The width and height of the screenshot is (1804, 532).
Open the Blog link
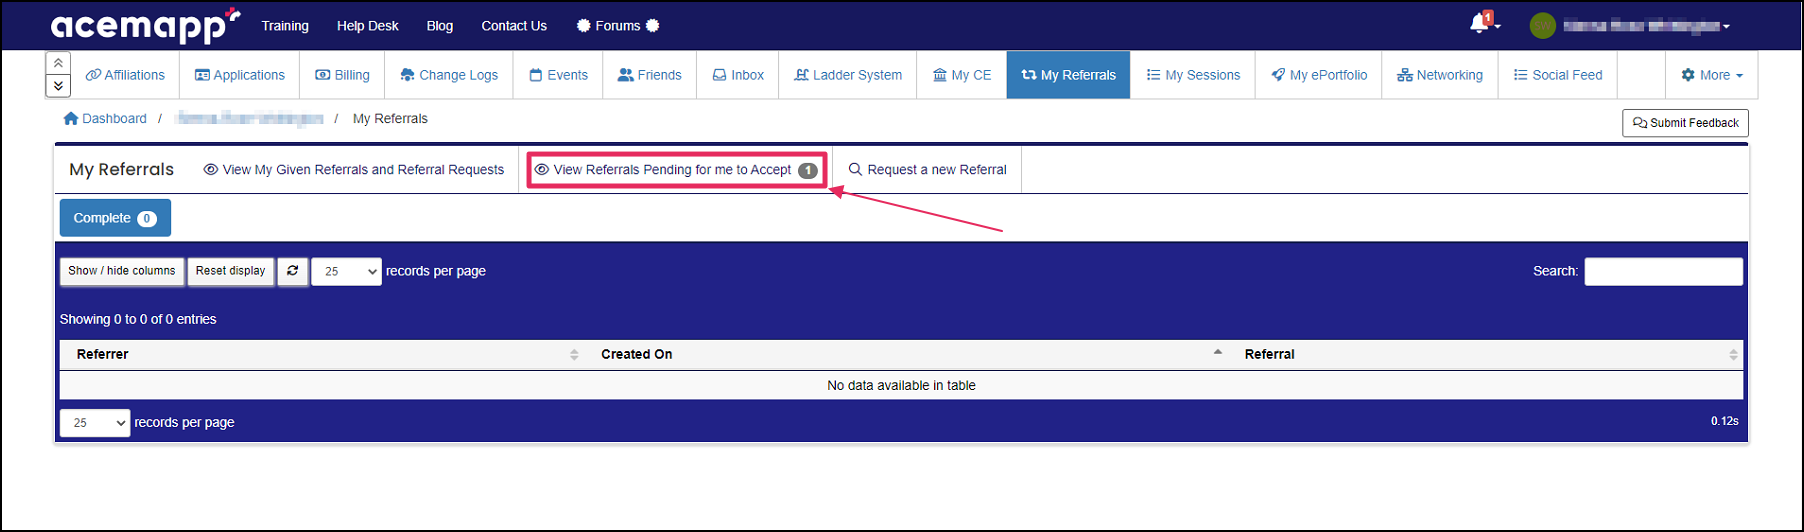440,26
